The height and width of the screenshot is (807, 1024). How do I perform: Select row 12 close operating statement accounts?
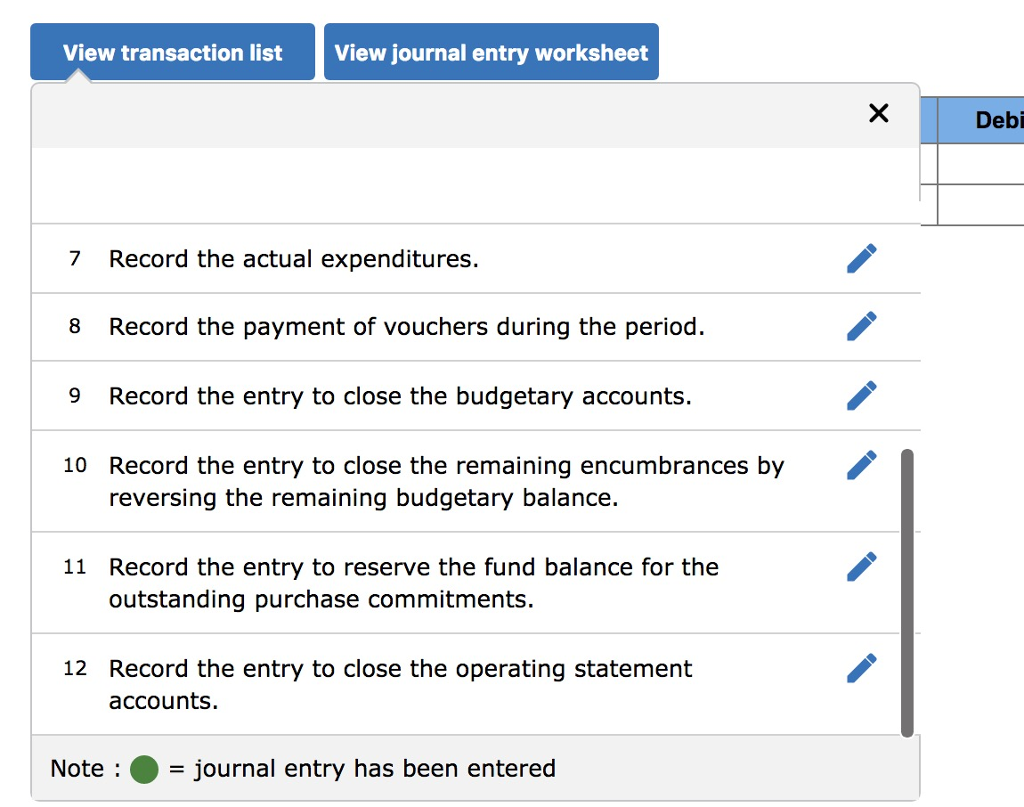(x=400, y=685)
